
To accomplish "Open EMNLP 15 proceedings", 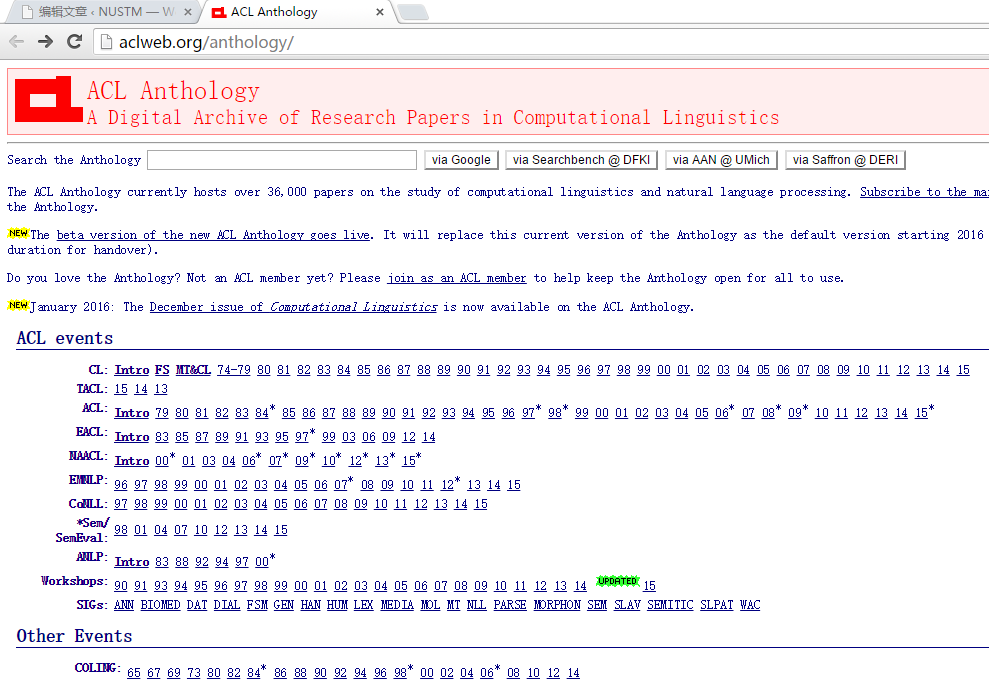I will 514,484.
